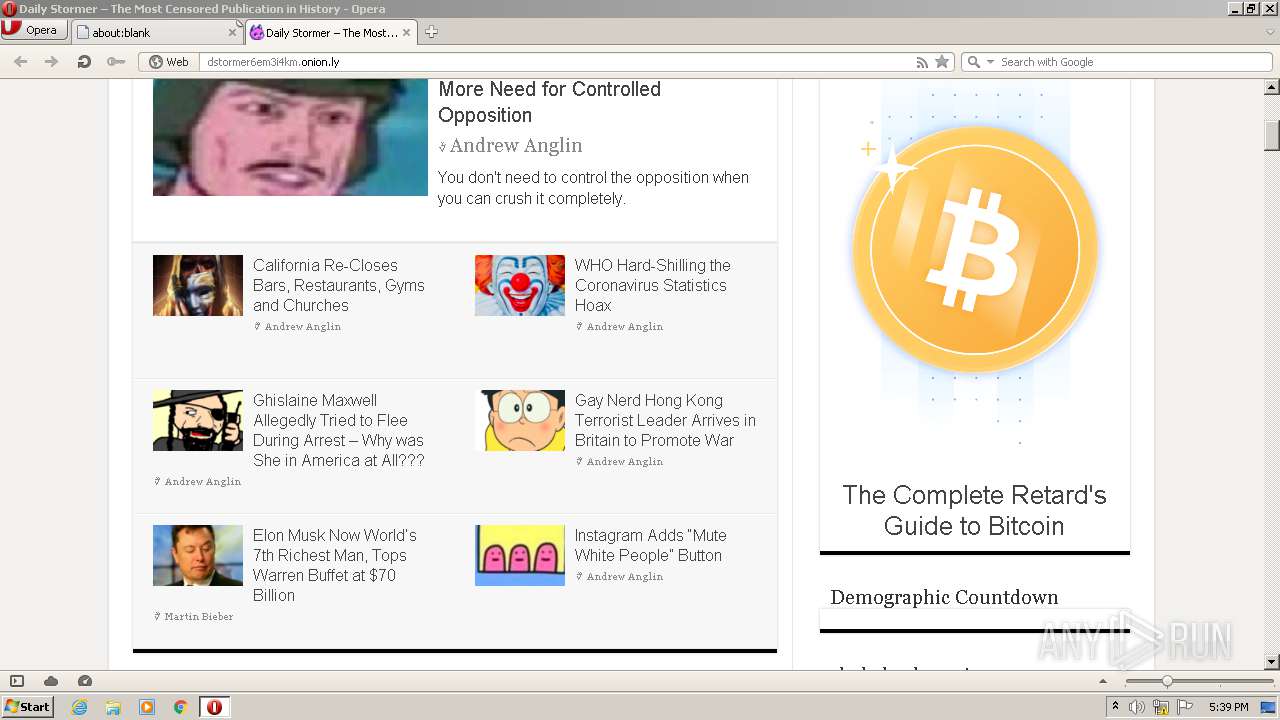Click the California article thumbnail image
1280x720 pixels.
pyautogui.click(x=198, y=285)
